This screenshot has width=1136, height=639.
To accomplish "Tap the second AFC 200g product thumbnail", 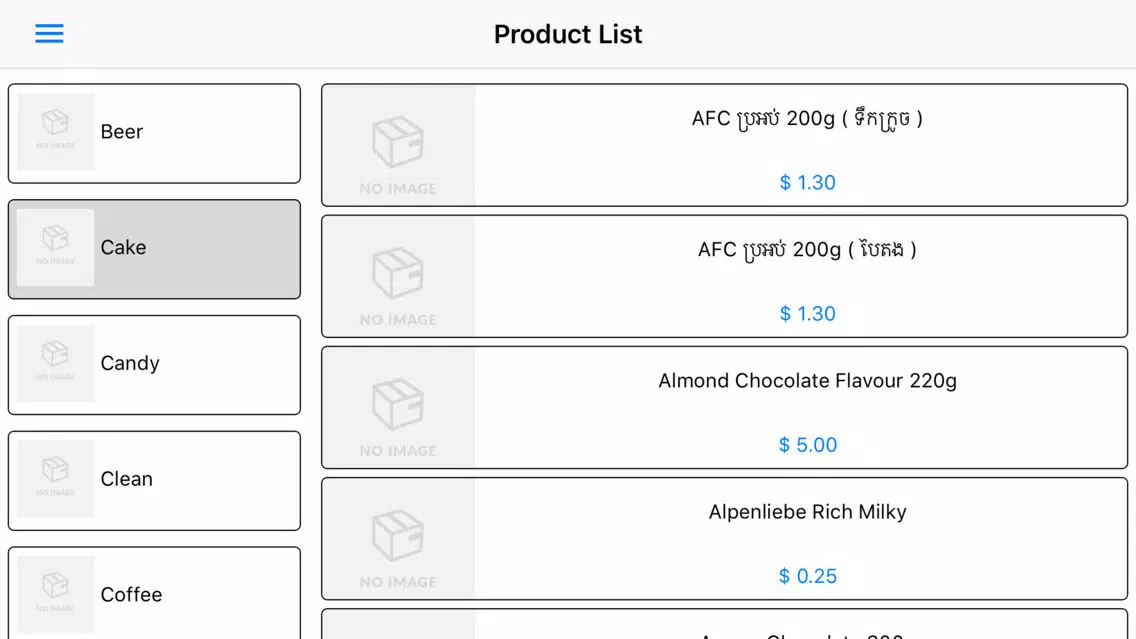I will click(398, 276).
